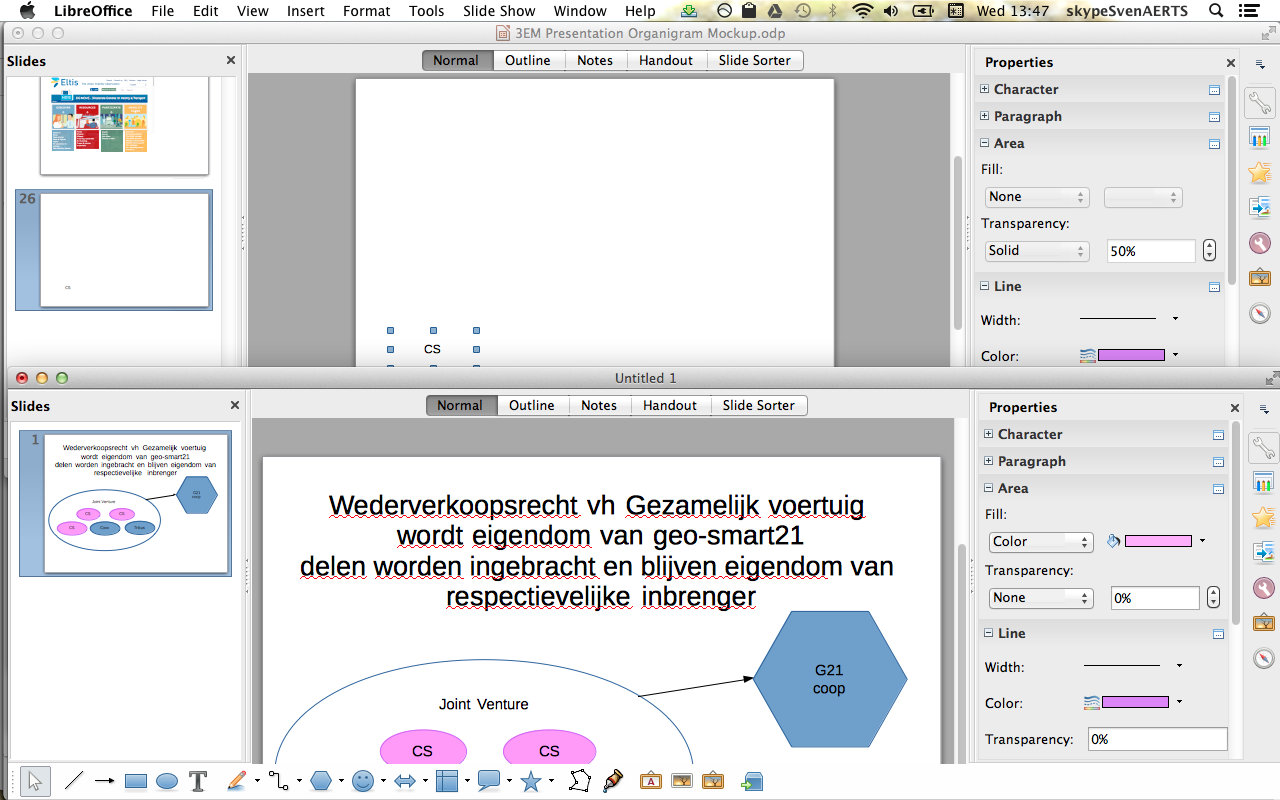
Task: Click pink fill color swatch in Untitled 1 Area
Action: (1158, 541)
